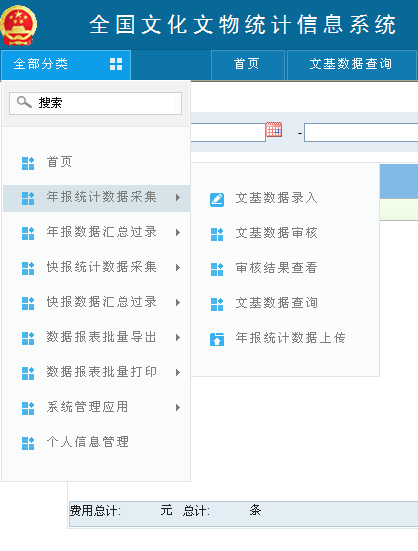Click the icon beside 系统管理应用
418x551 pixels.
(x=28, y=408)
